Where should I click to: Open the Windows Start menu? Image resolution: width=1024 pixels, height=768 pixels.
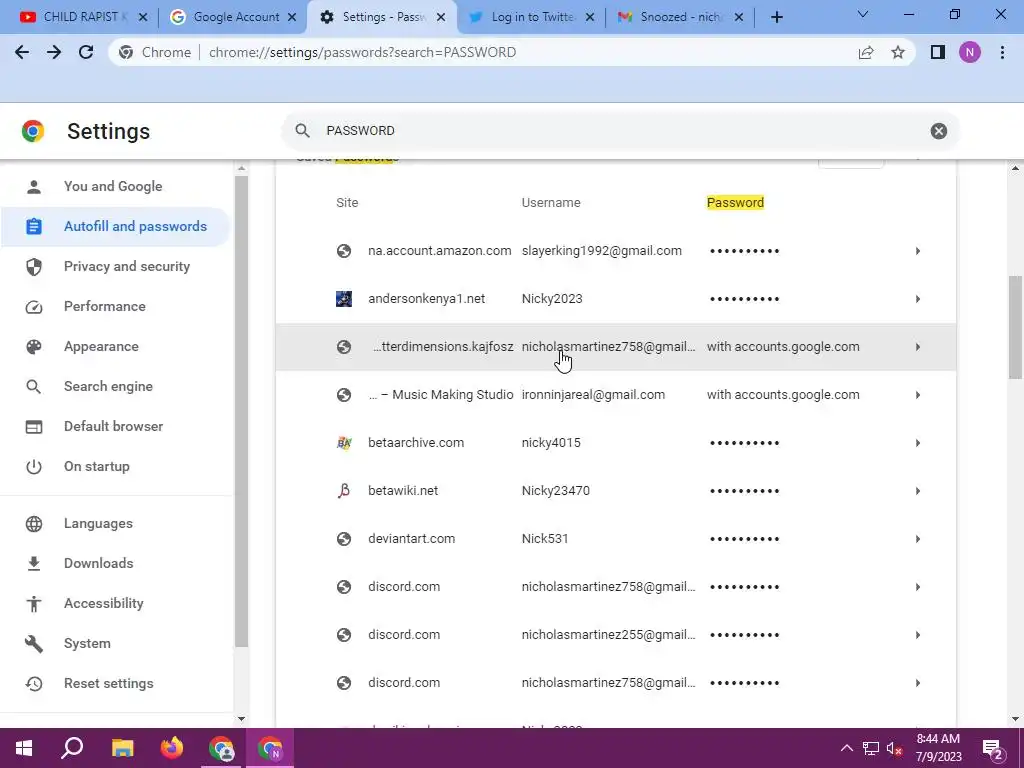(x=24, y=748)
